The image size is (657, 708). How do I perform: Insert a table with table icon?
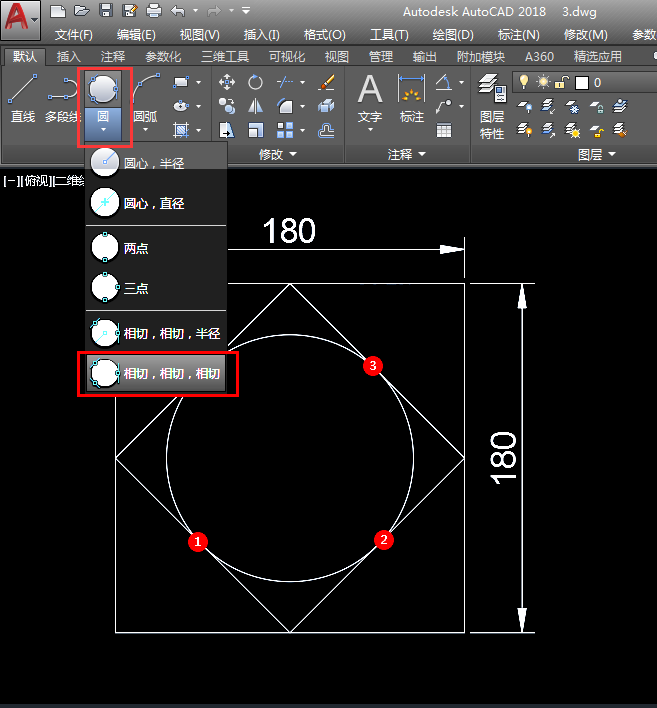(x=444, y=130)
